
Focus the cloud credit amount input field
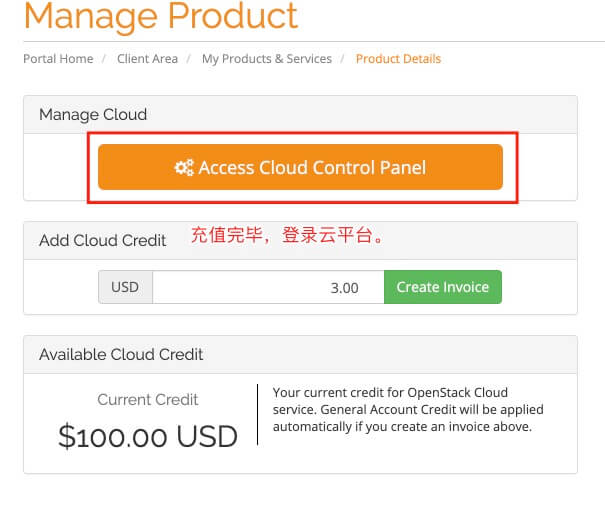[x=268, y=287]
